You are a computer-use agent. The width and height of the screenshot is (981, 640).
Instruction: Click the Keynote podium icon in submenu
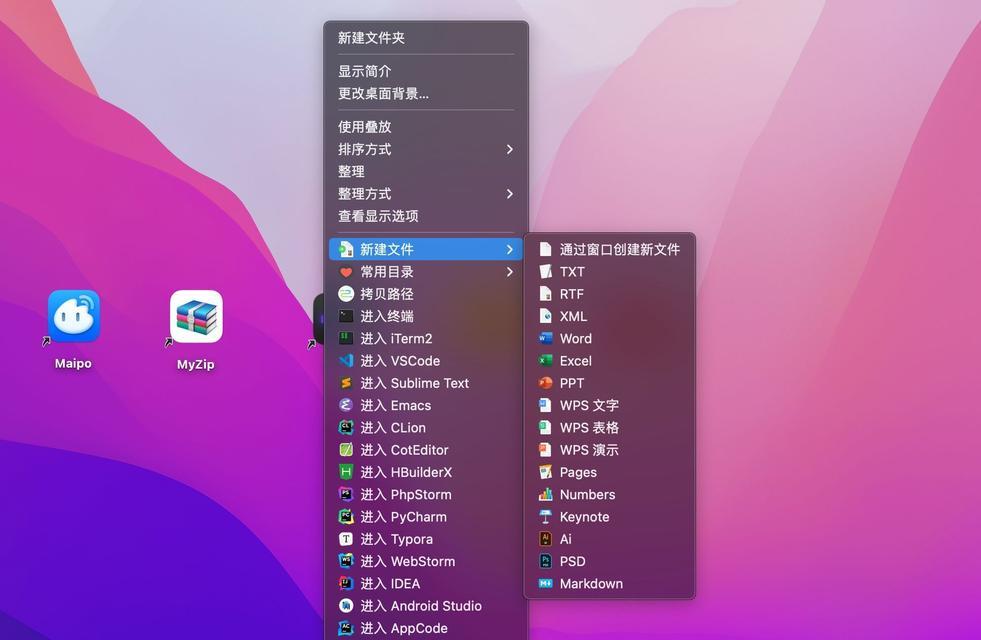coord(546,517)
